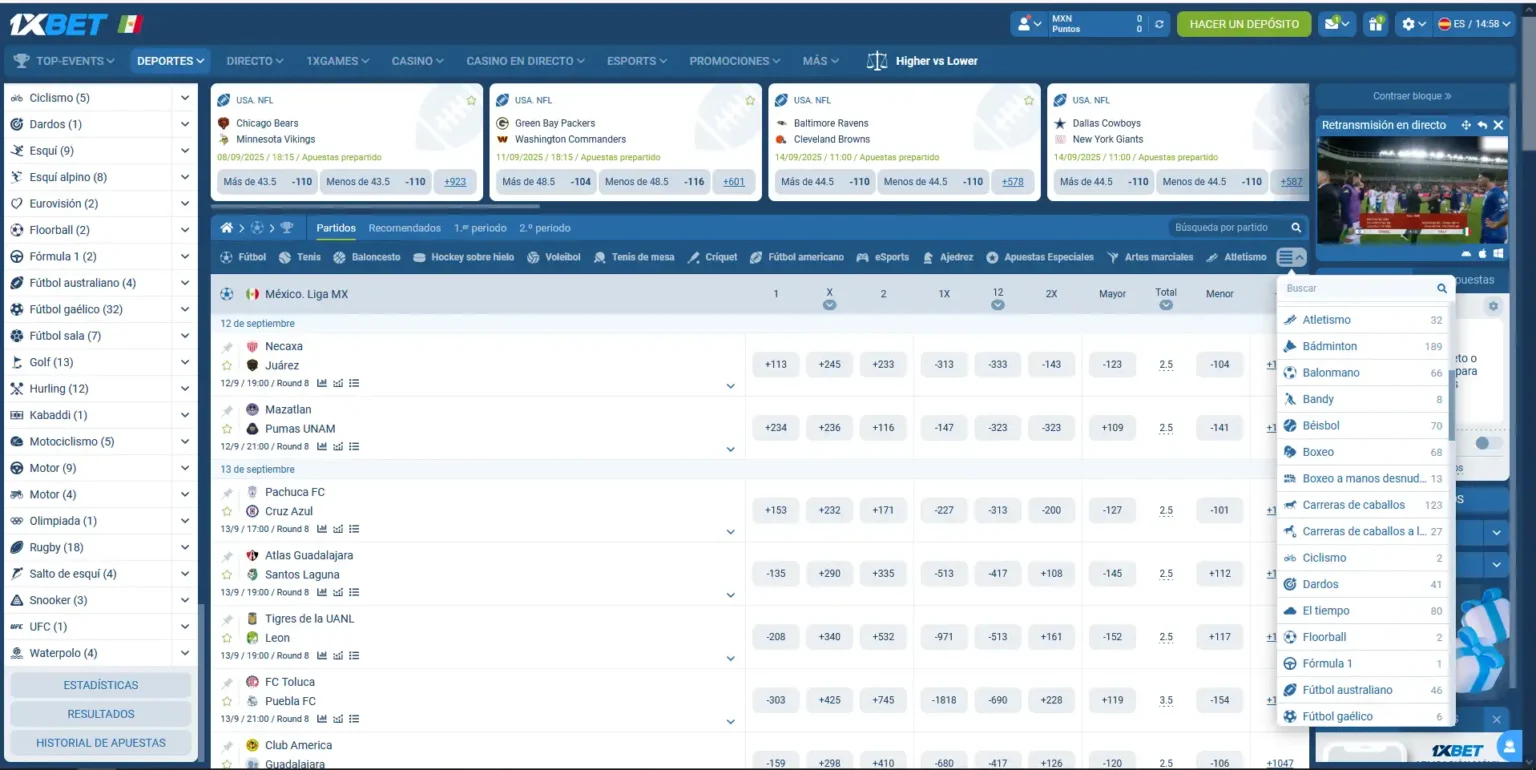
Task: Toggle favorite star for Pachuca match
Action: point(227,511)
